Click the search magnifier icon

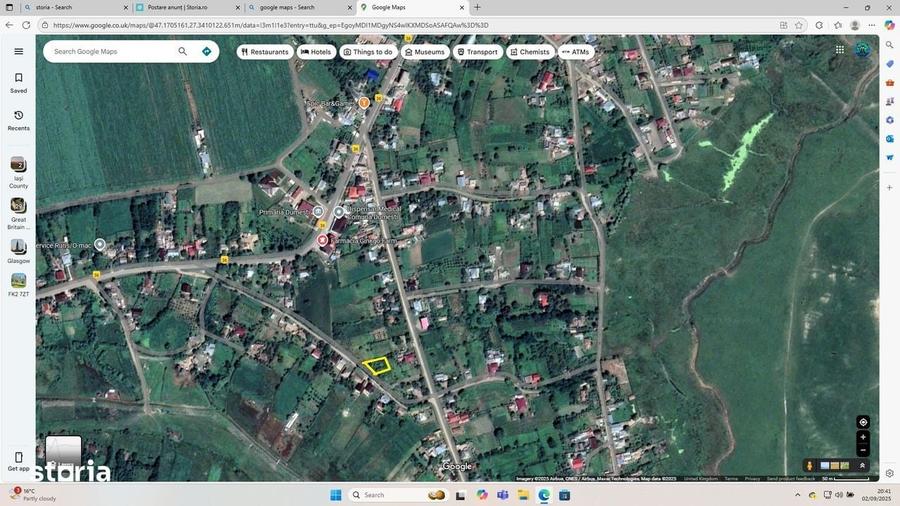click(183, 51)
